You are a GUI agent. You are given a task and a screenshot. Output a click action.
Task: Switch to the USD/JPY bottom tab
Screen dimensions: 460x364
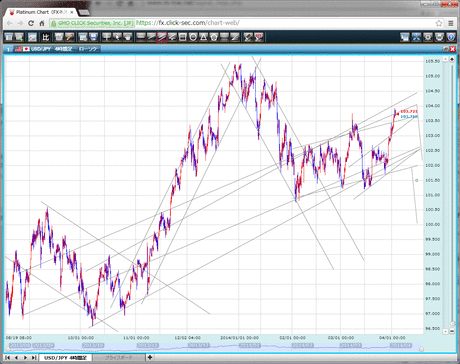point(66,358)
